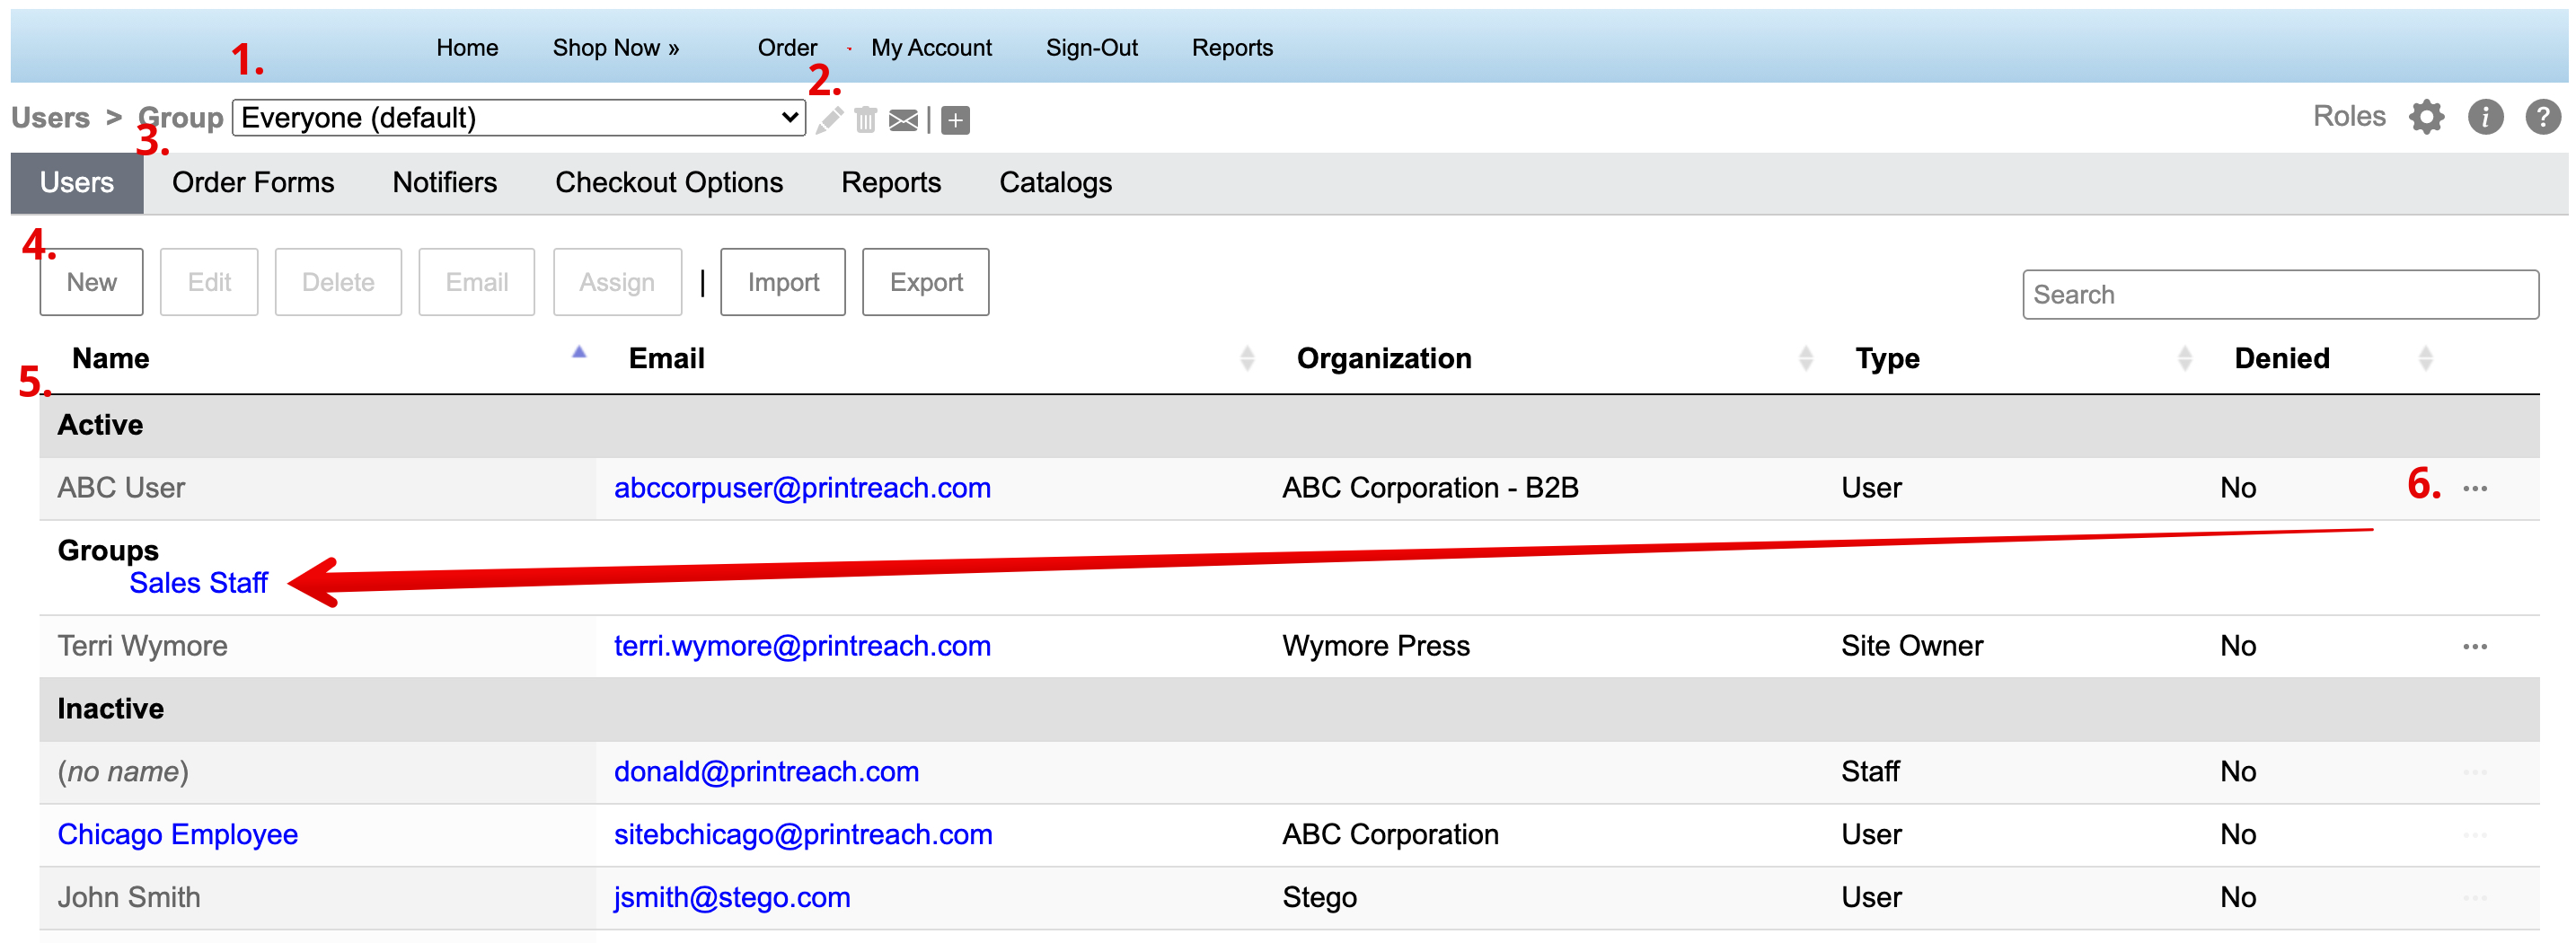
Task: Click the Staff type cell
Action: (x=1870, y=773)
